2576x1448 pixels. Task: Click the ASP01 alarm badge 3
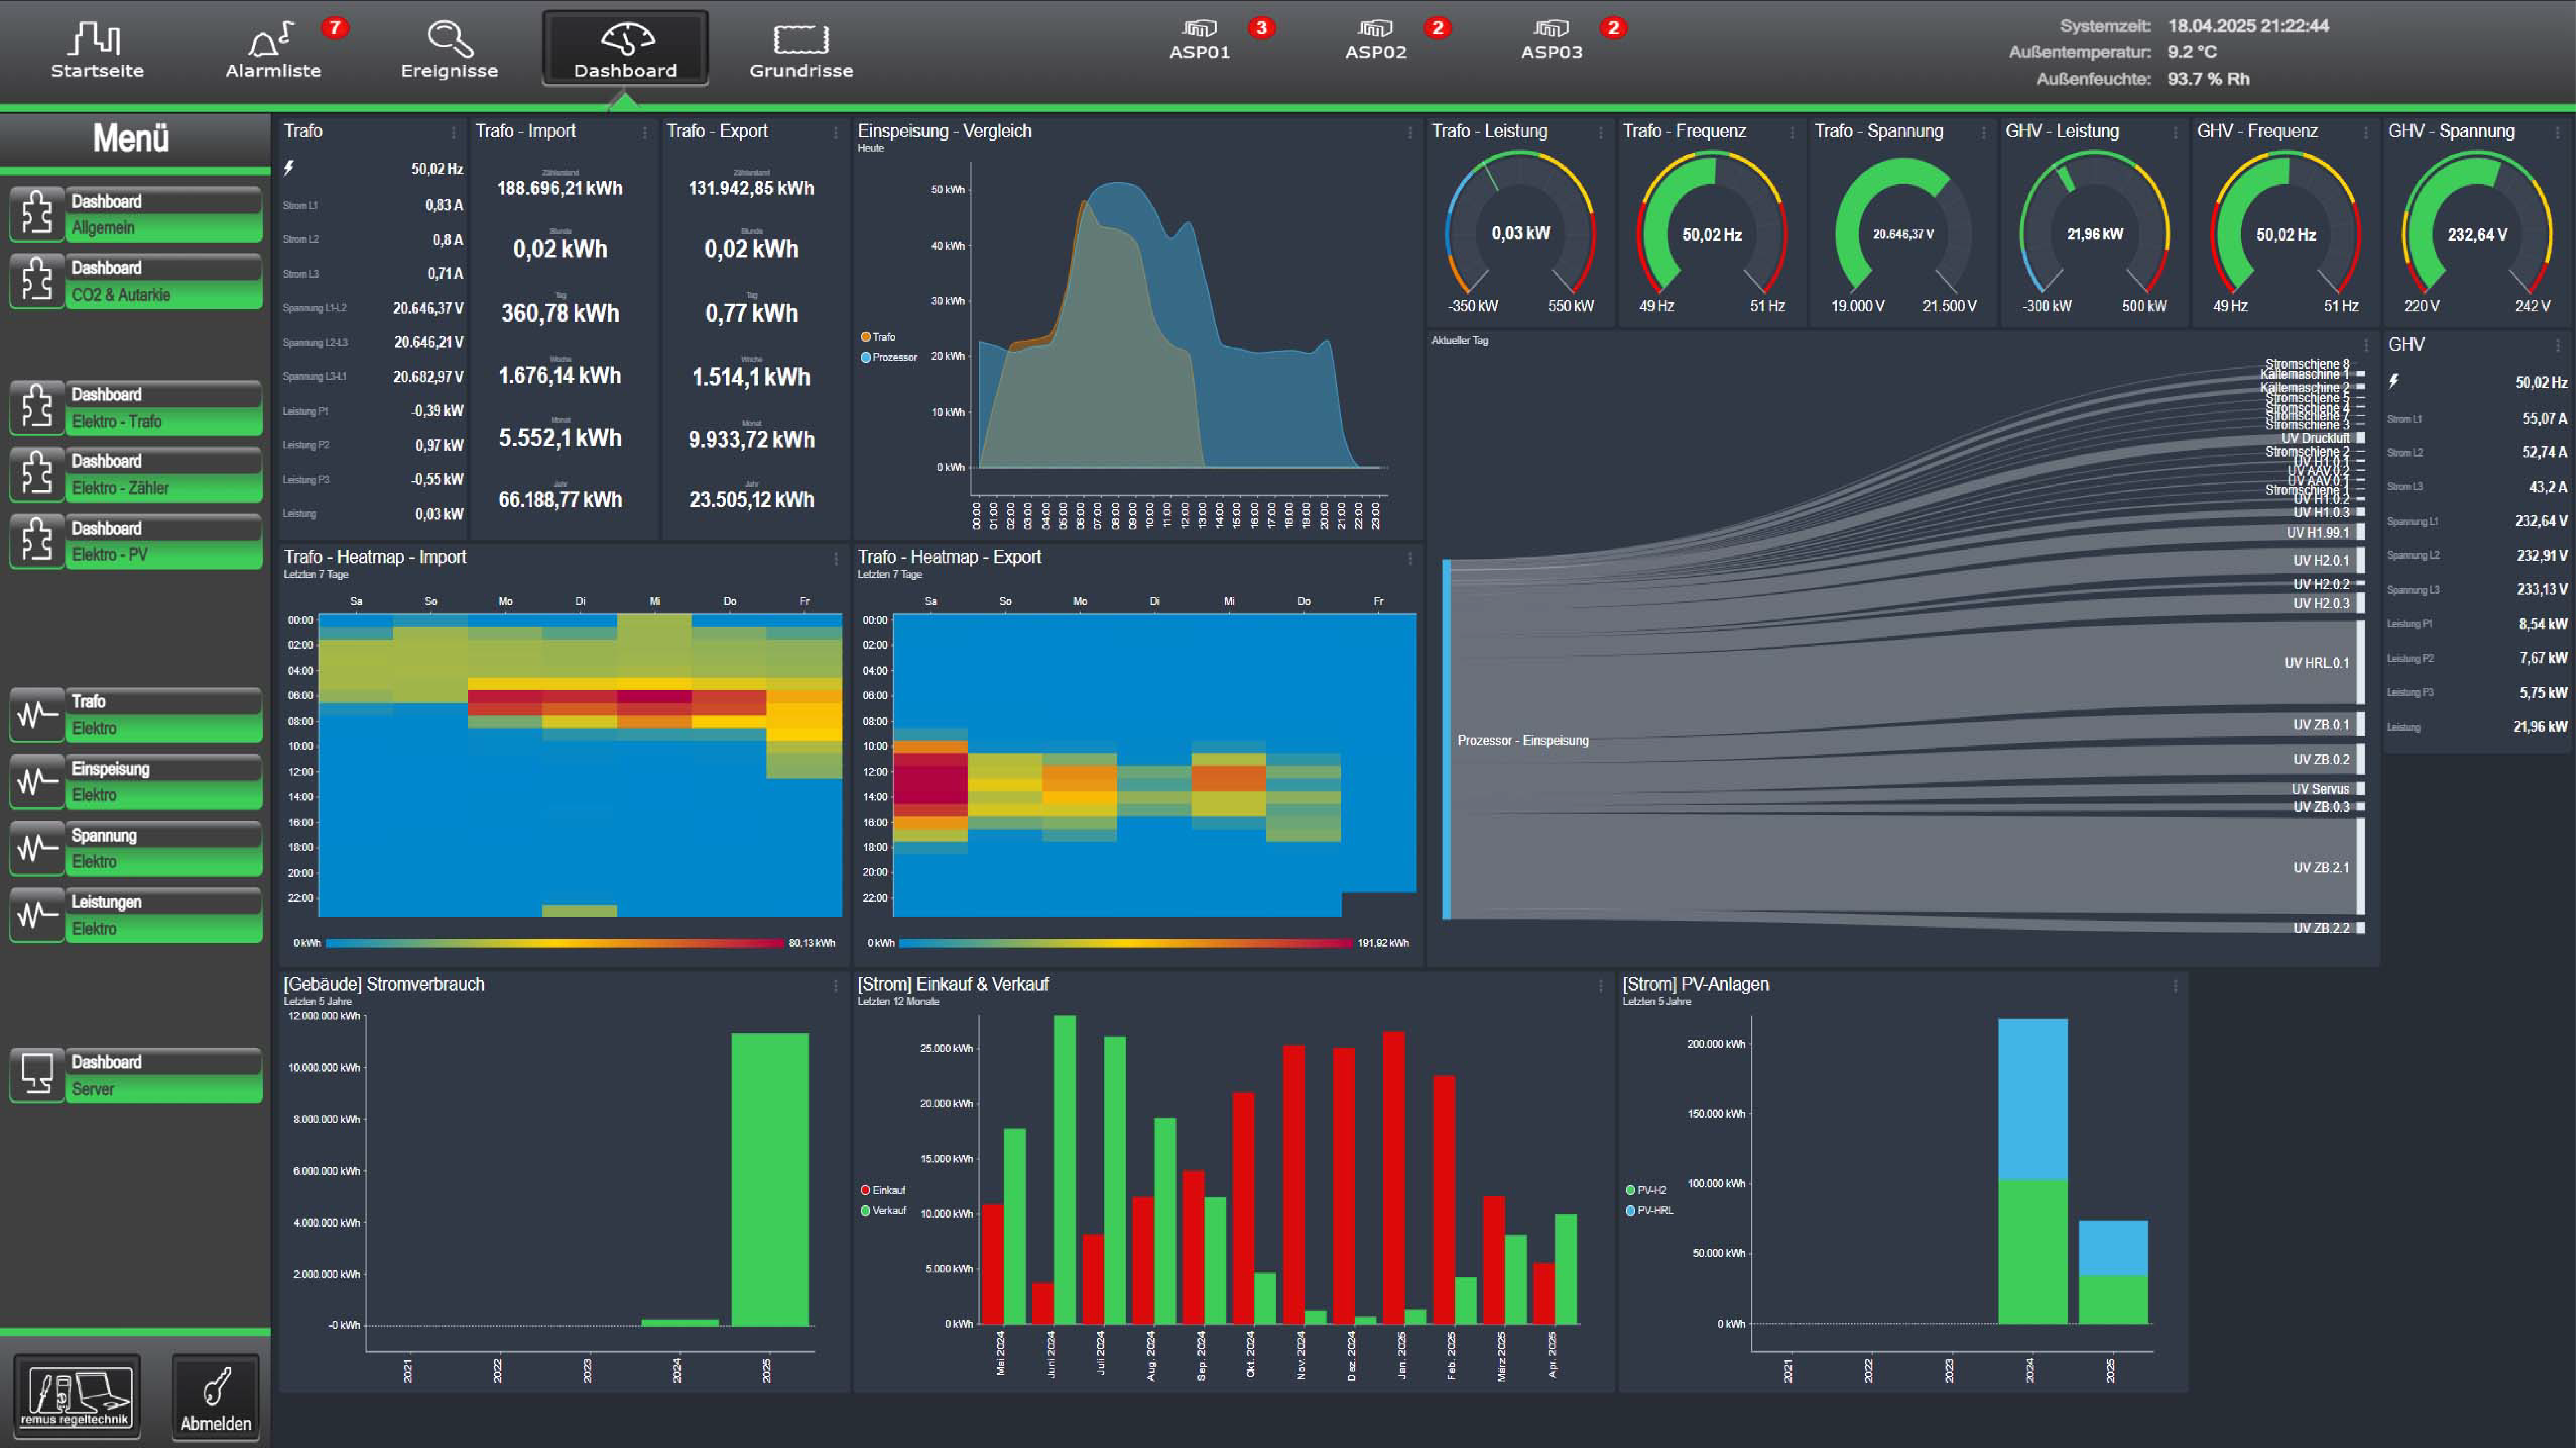(x=1262, y=27)
